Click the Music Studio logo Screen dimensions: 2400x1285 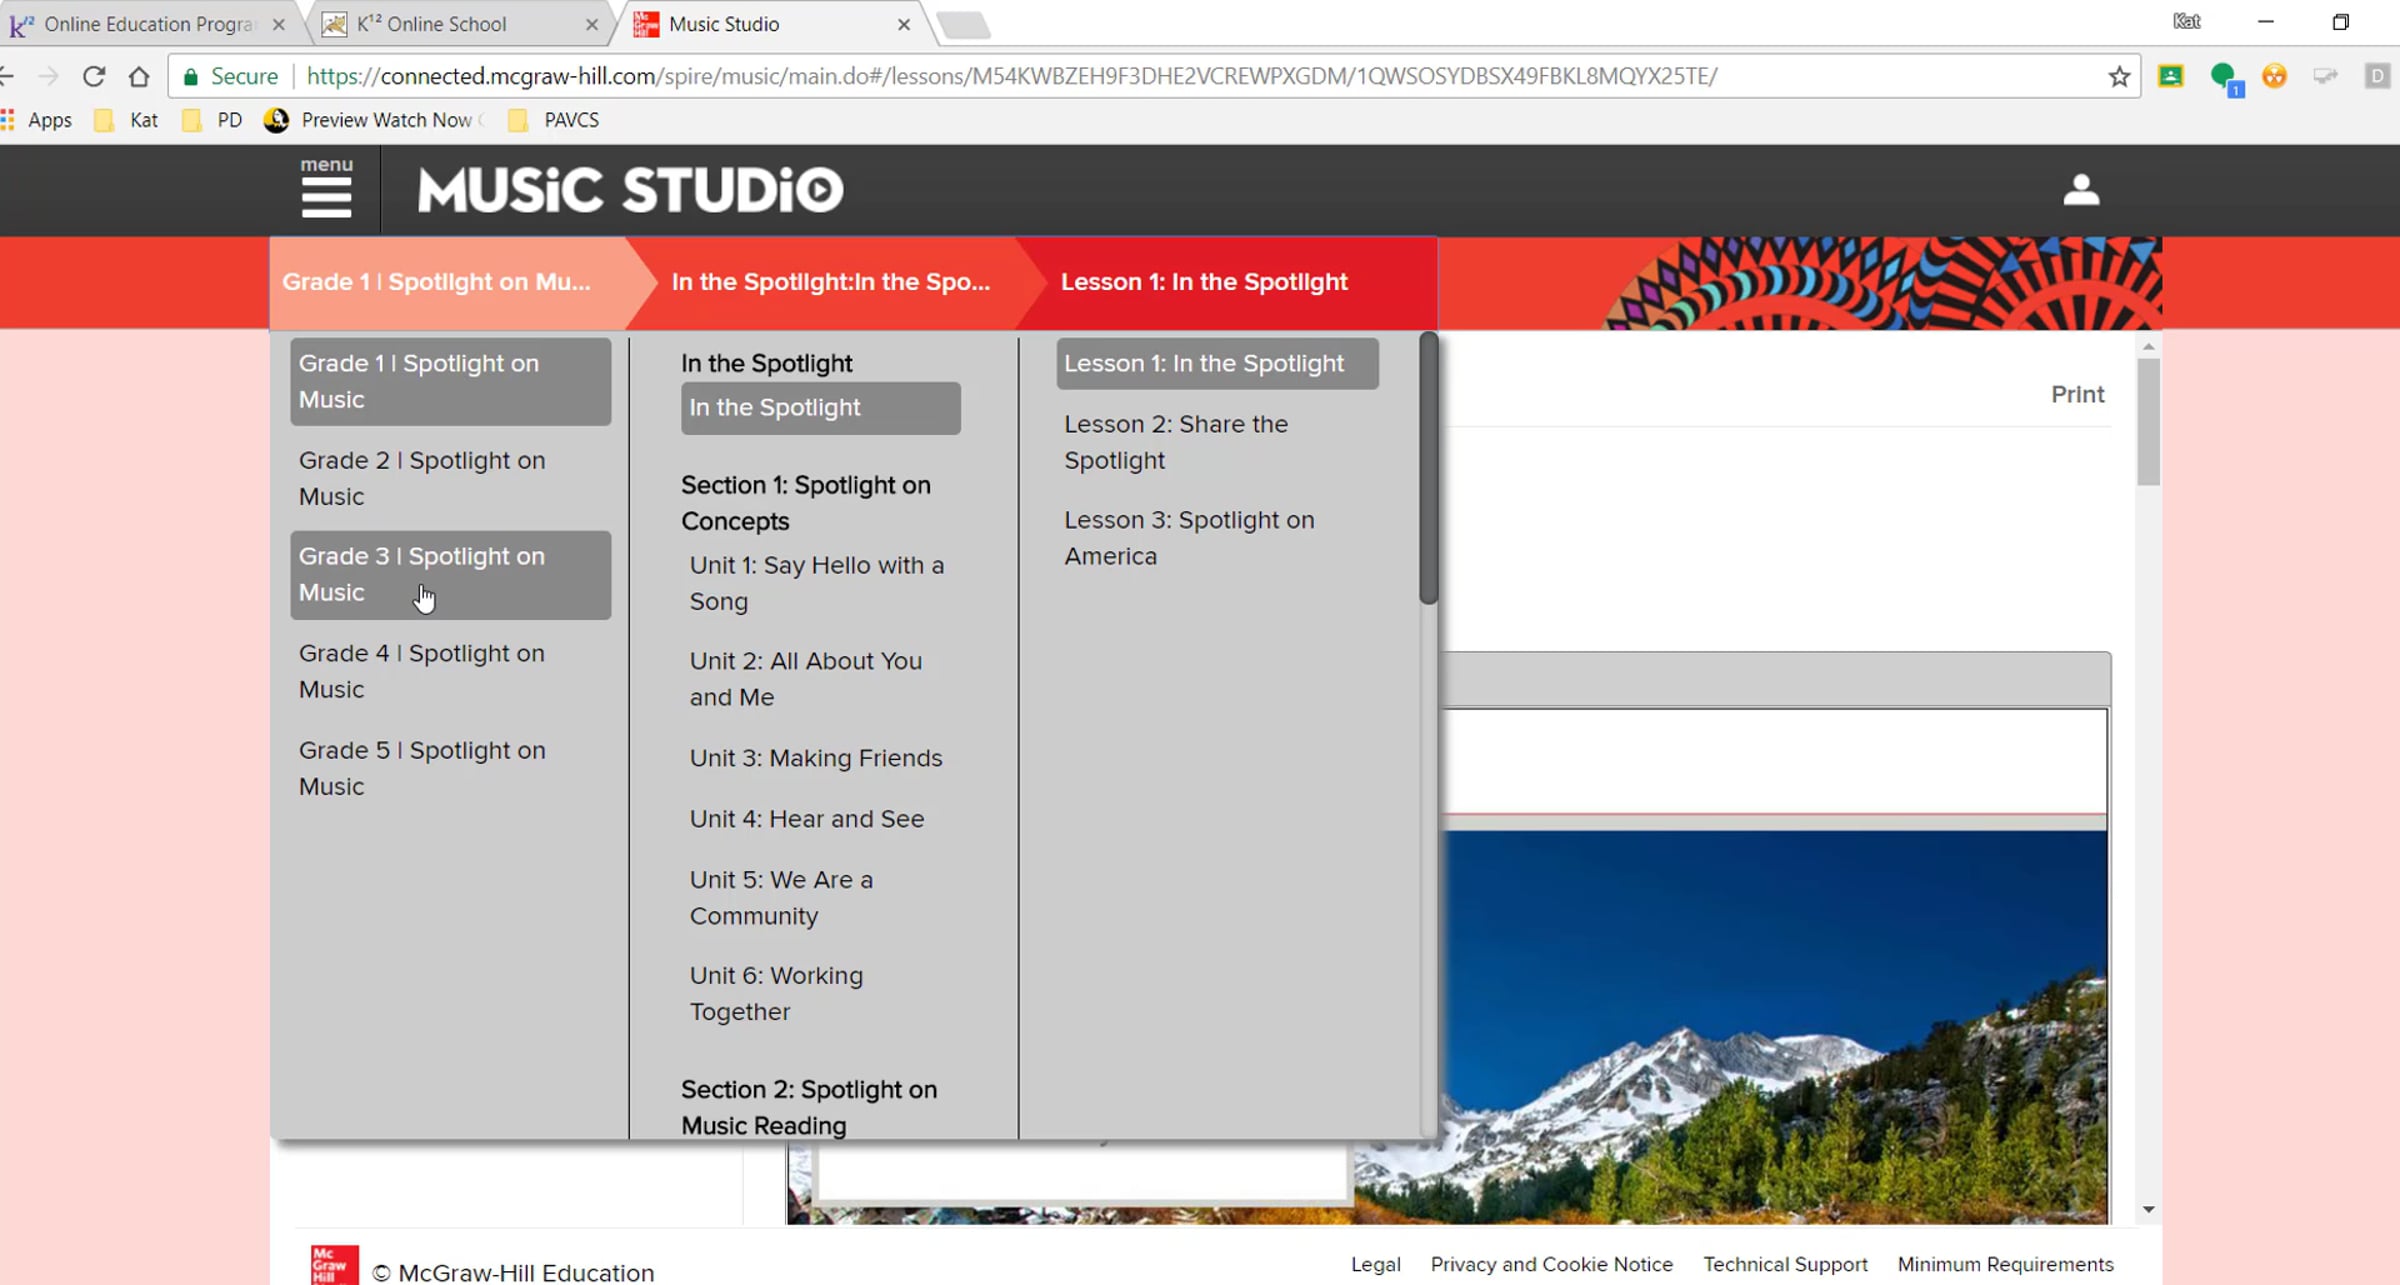click(x=630, y=189)
